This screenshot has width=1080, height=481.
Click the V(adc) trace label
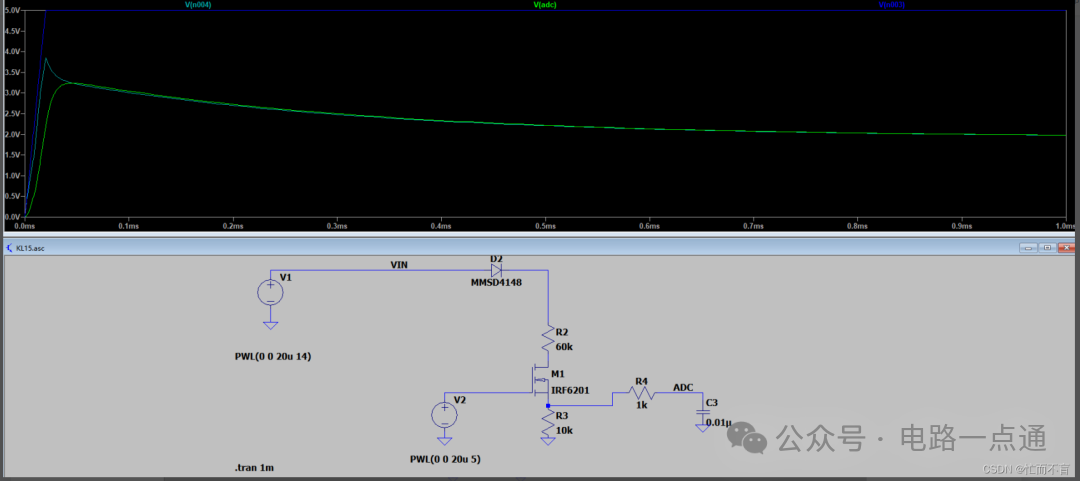click(x=547, y=5)
